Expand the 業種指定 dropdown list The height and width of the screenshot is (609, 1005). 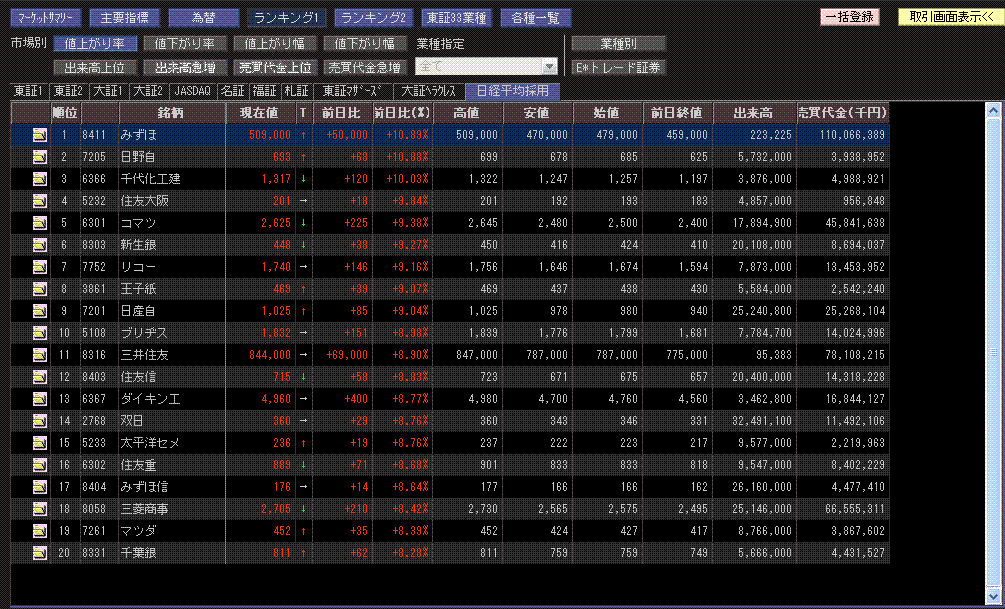point(548,67)
